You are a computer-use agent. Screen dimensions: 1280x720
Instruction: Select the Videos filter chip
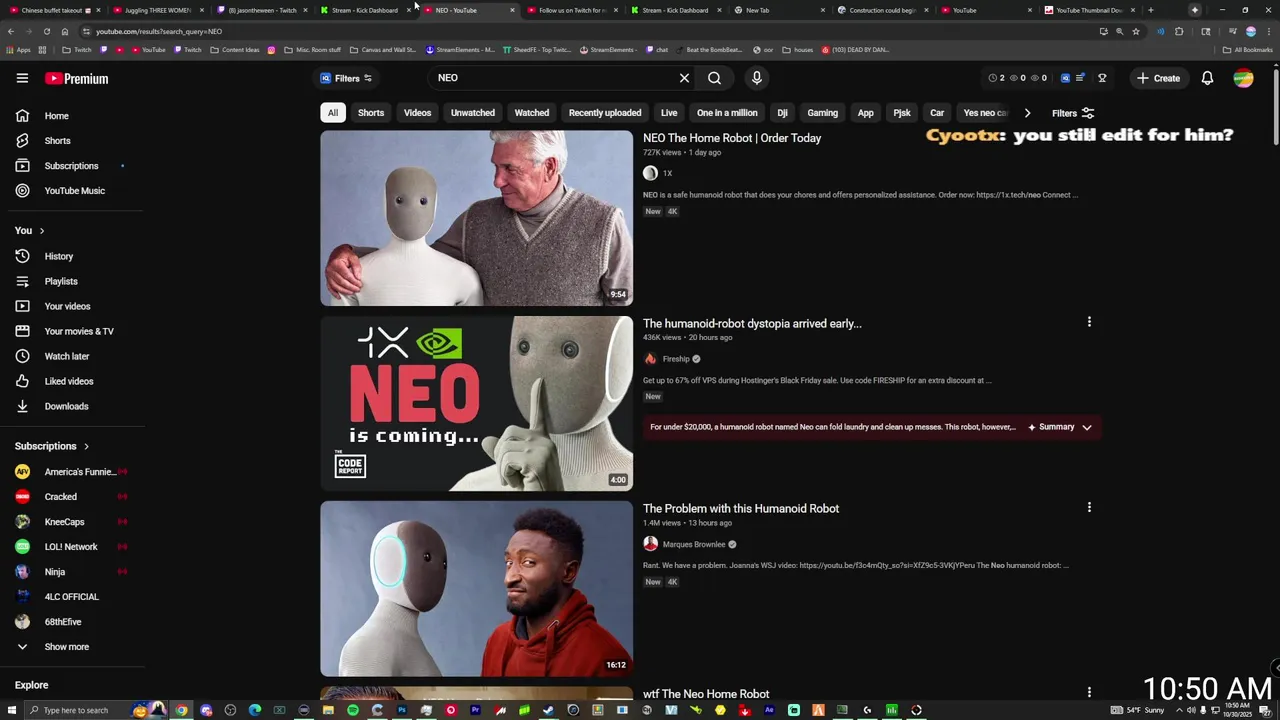(x=417, y=113)
